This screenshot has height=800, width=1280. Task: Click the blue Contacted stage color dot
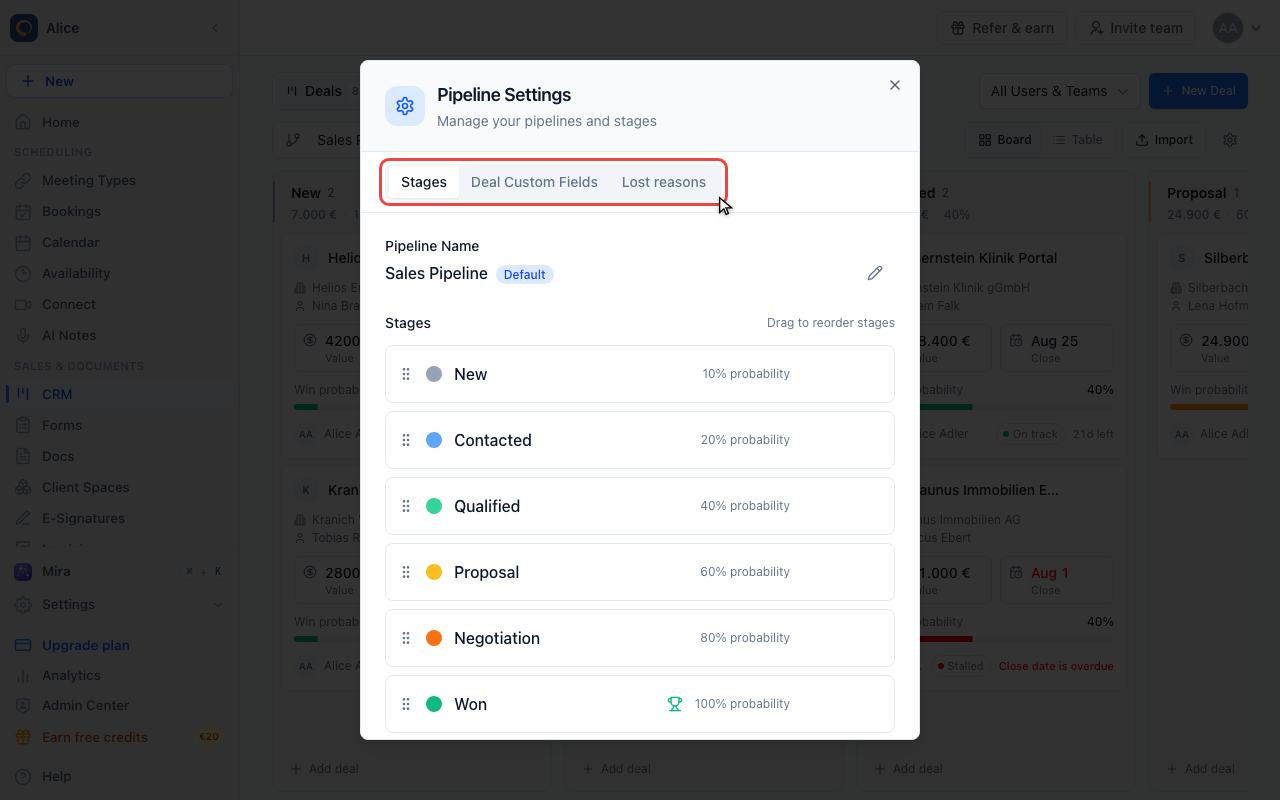pyautogui.click(x=434, y=440)
